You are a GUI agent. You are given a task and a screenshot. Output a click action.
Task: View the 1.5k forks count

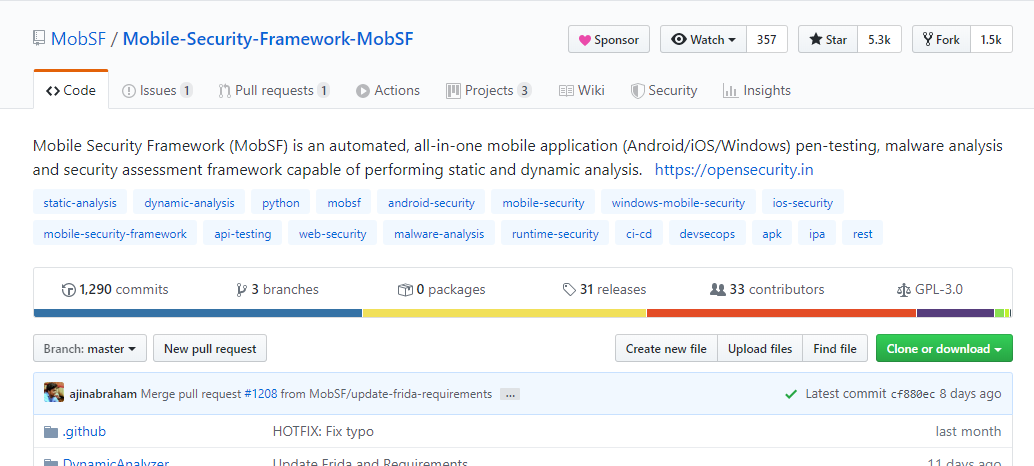tap(991, 40)
